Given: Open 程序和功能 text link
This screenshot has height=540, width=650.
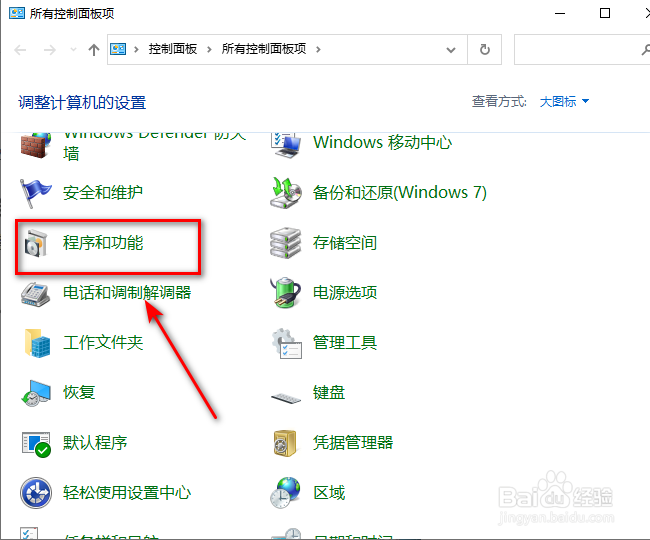Looking at the screenshot, I should pos(103,243).
